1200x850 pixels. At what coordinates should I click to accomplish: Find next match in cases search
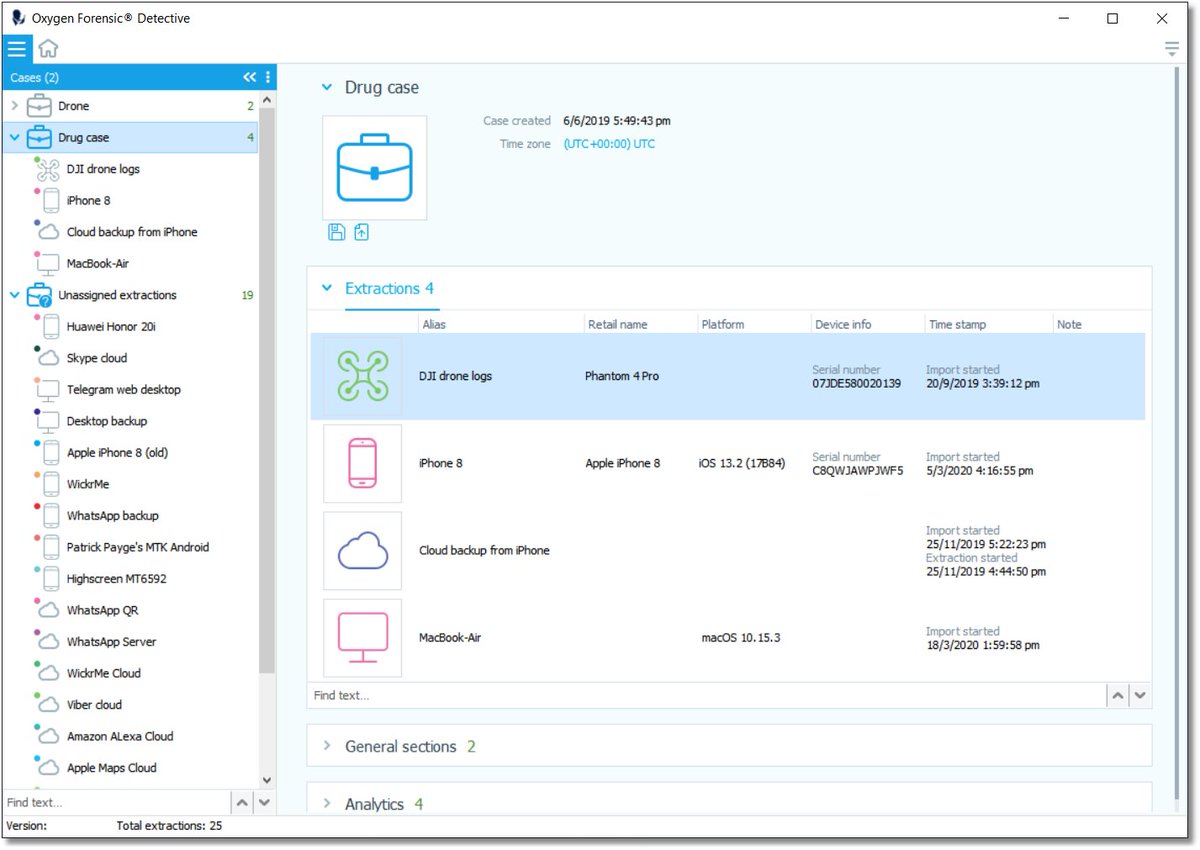[264, 802]
